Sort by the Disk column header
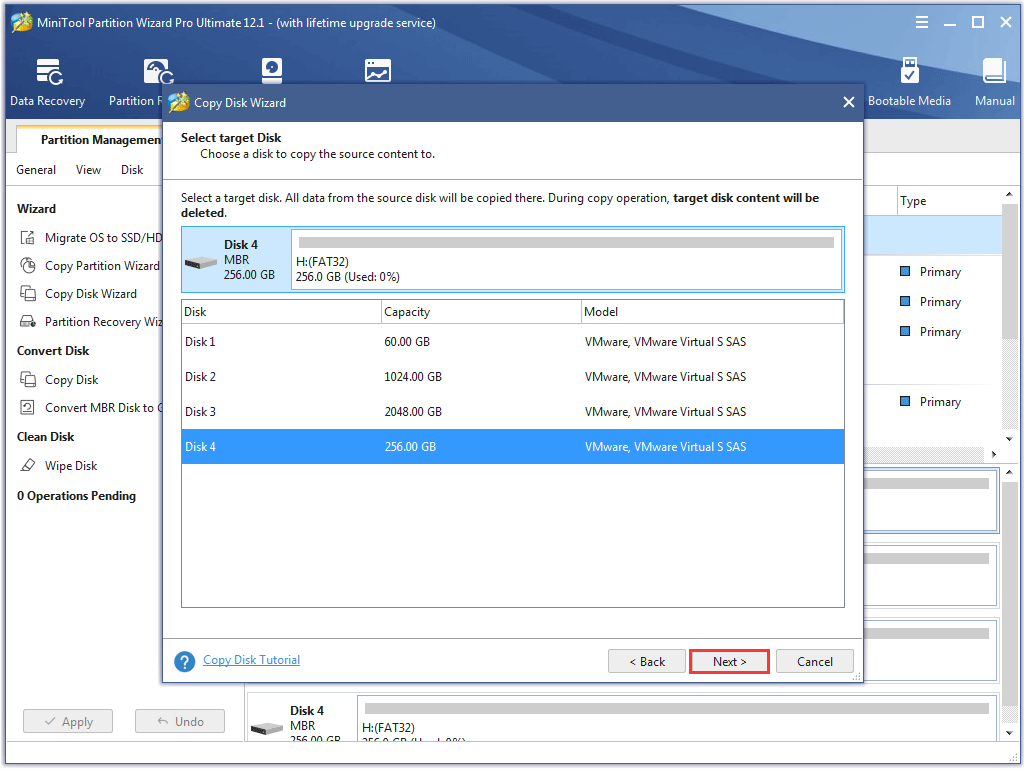 281,312
